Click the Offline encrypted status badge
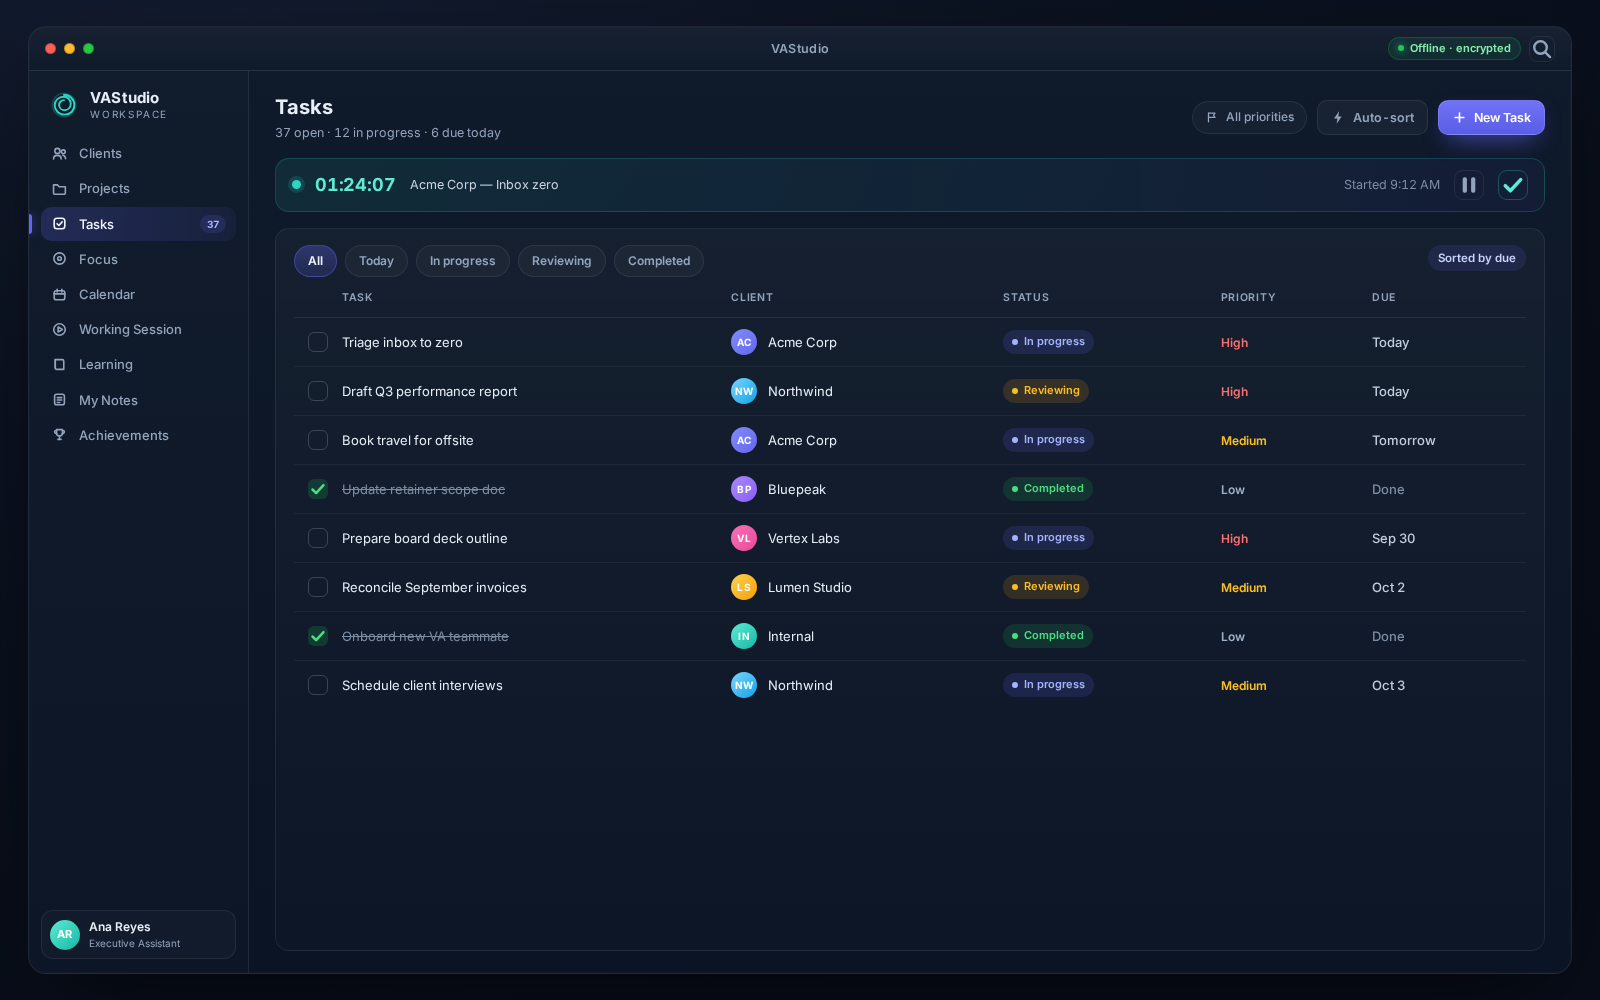 (x=1454, y=48)
